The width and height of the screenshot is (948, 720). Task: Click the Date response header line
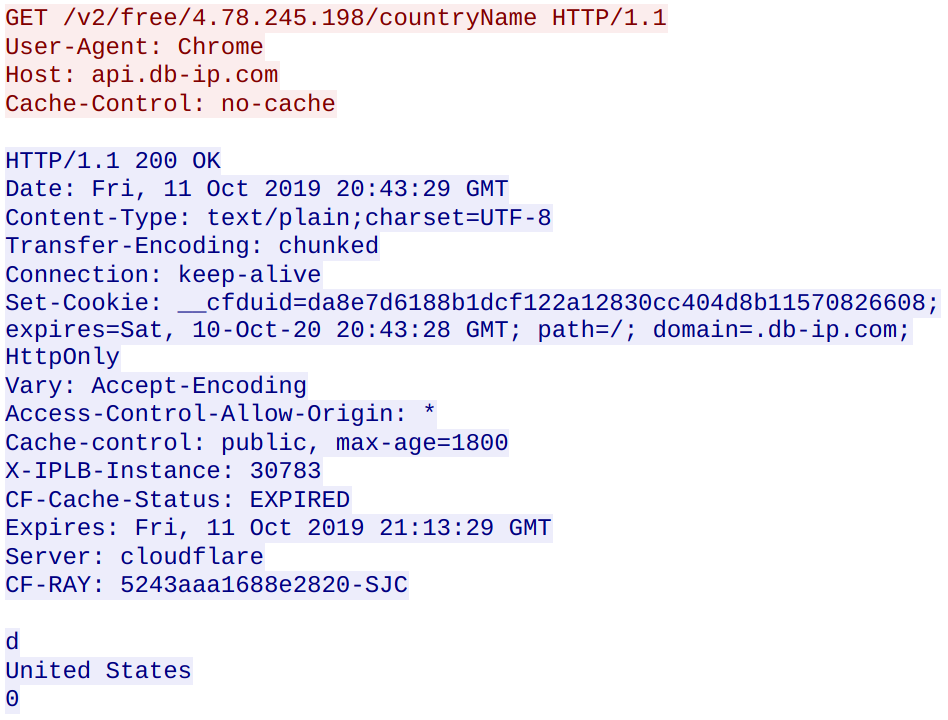click(x=257, y=189)
